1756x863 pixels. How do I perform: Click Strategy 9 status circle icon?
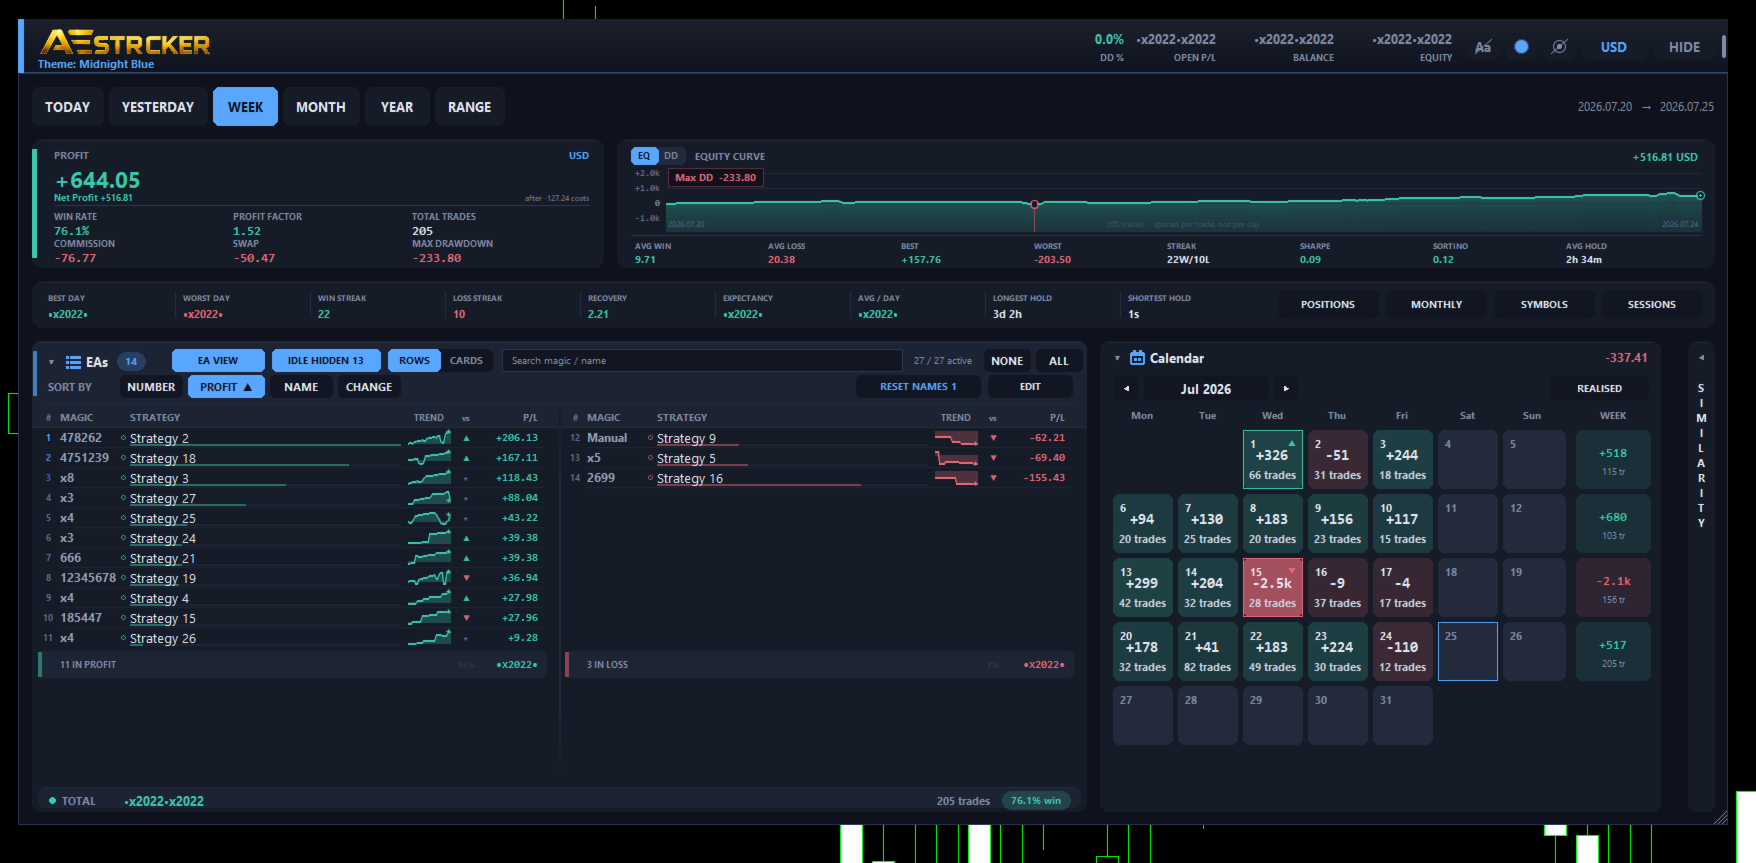coord(650,438)
